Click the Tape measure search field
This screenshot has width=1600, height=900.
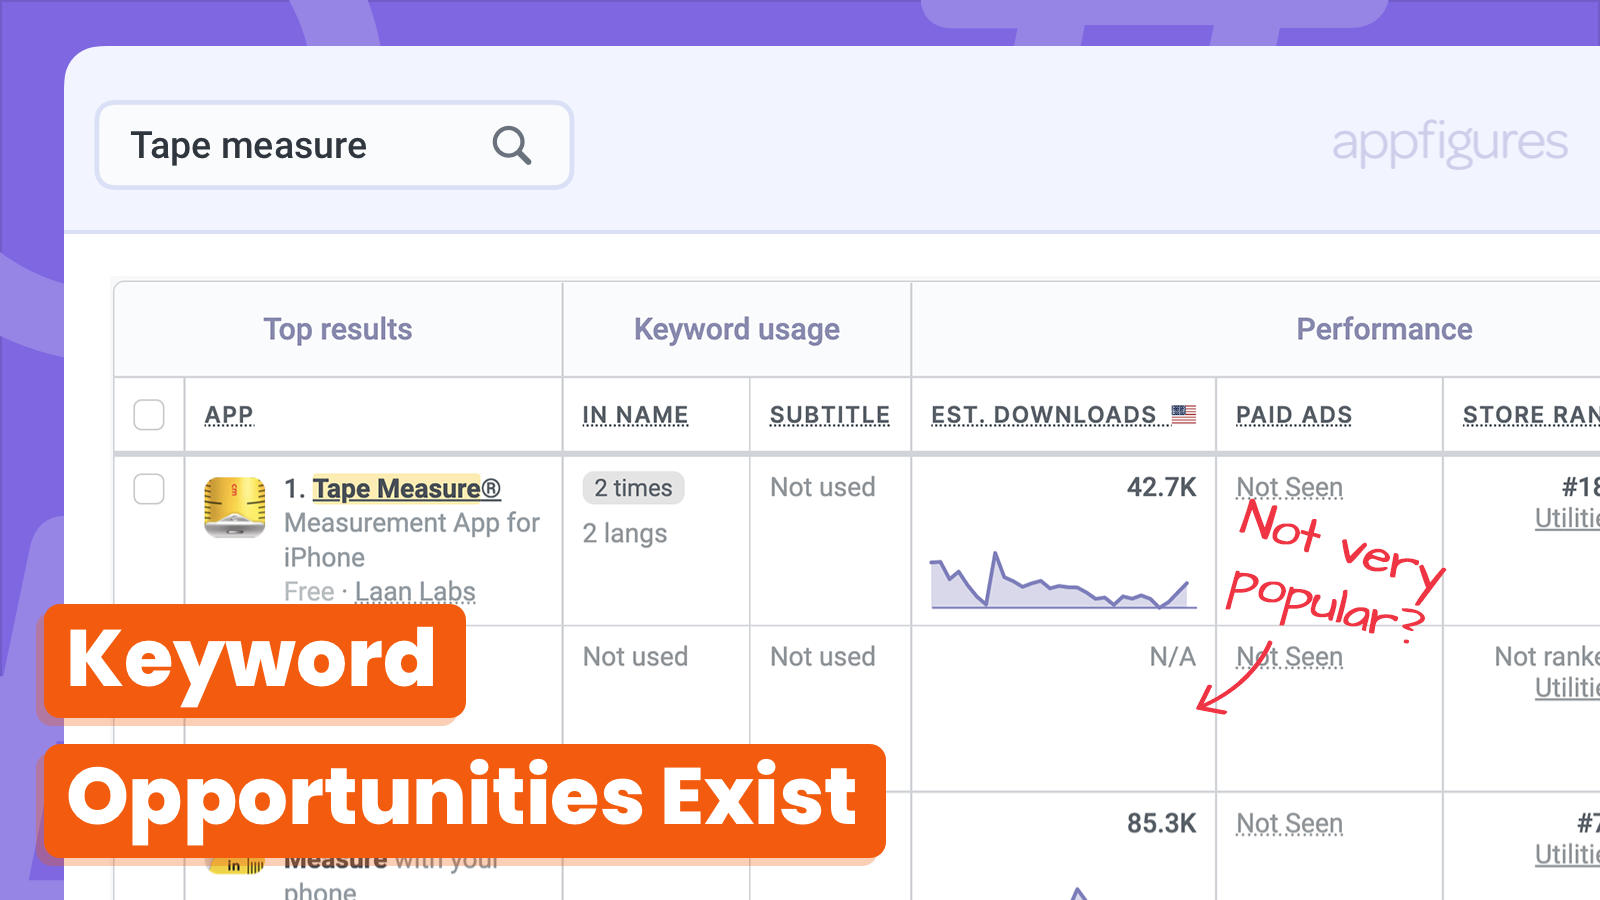334,145
